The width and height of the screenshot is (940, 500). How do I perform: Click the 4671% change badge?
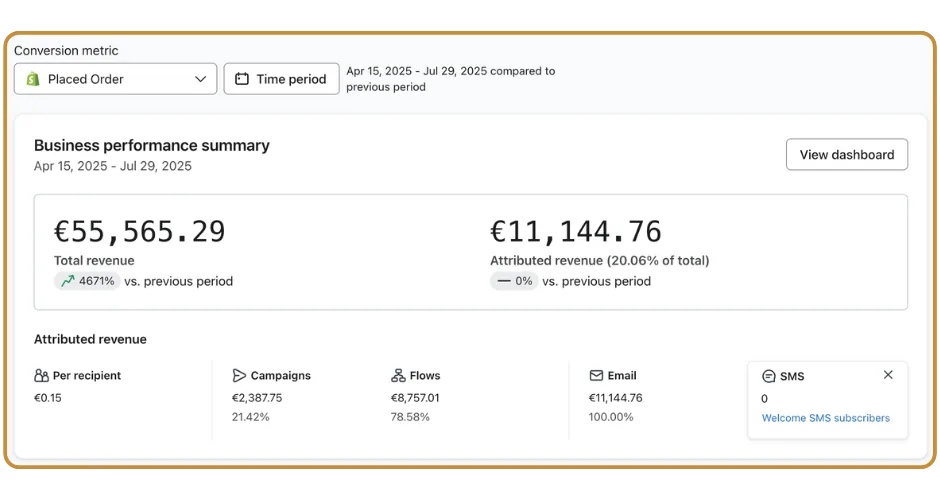[x=87, y=281]
